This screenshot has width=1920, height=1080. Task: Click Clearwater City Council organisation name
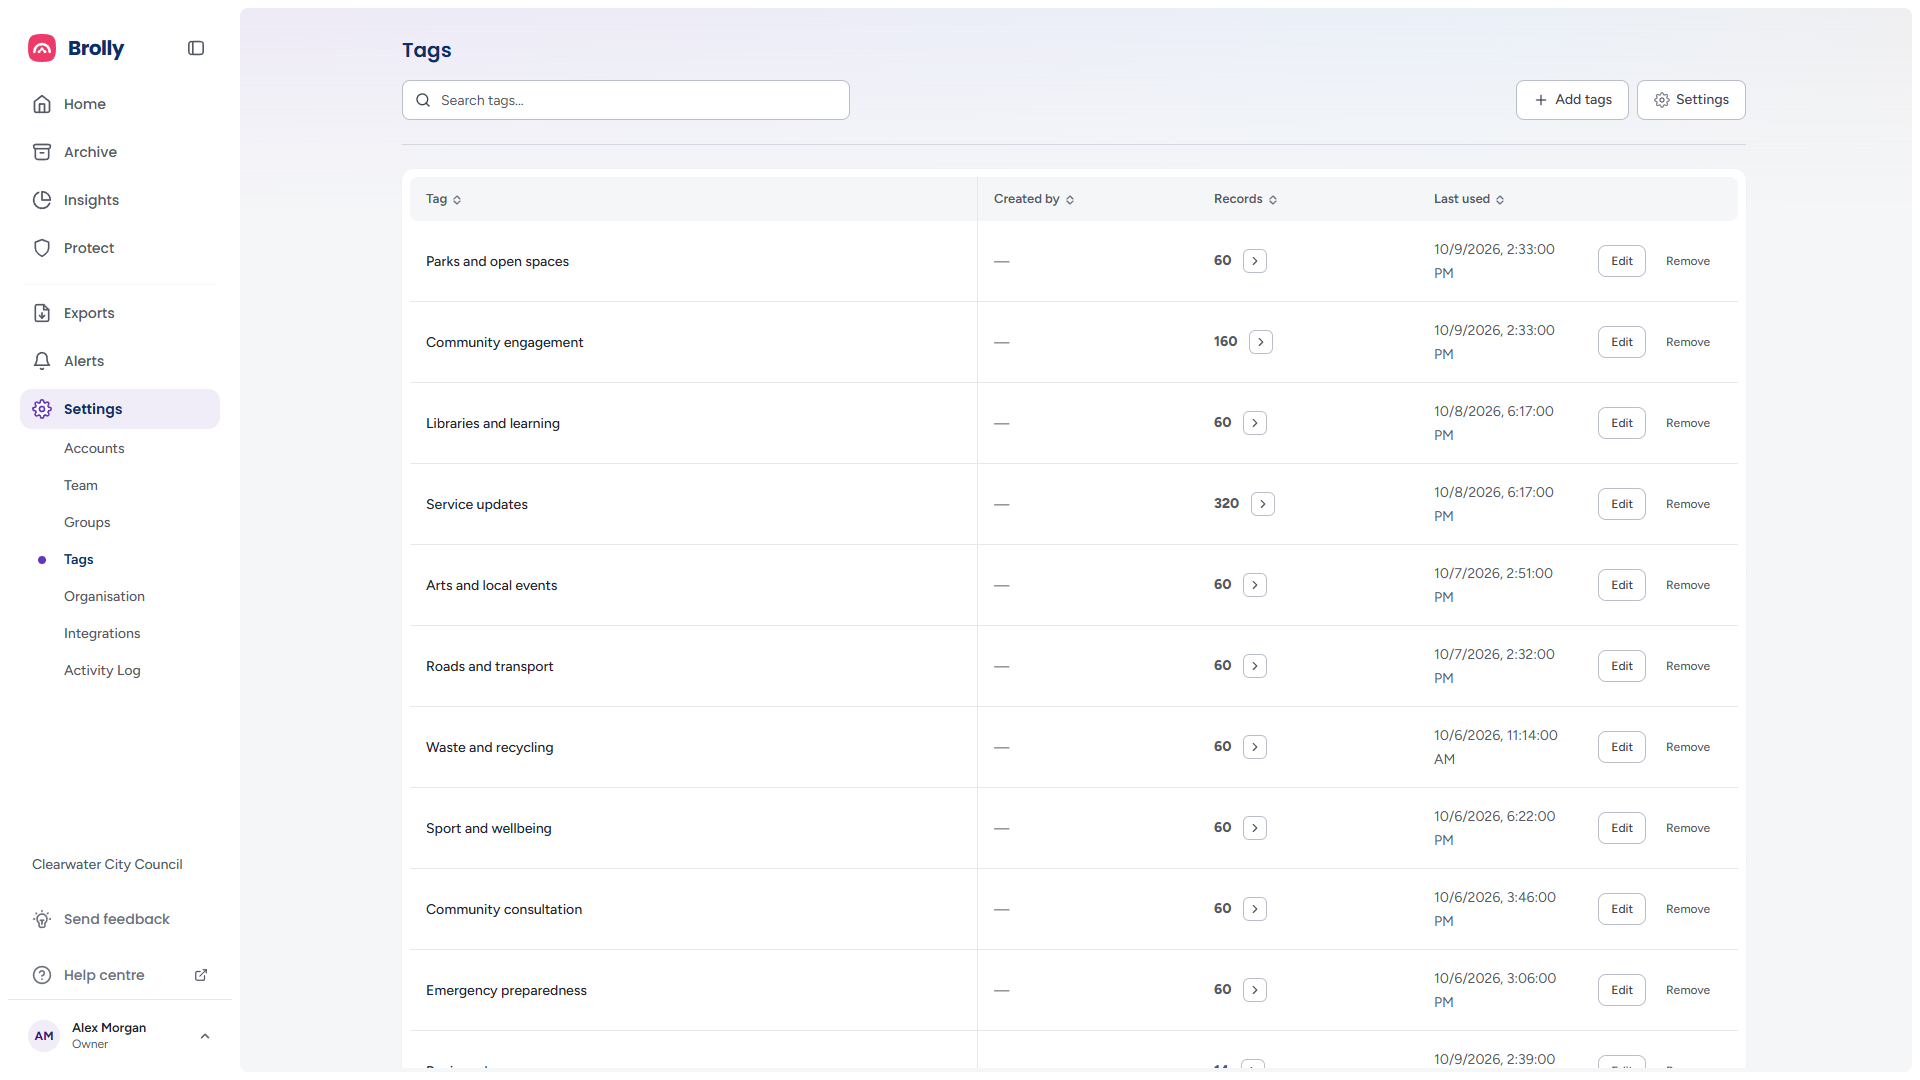click(x=107, y=864)
